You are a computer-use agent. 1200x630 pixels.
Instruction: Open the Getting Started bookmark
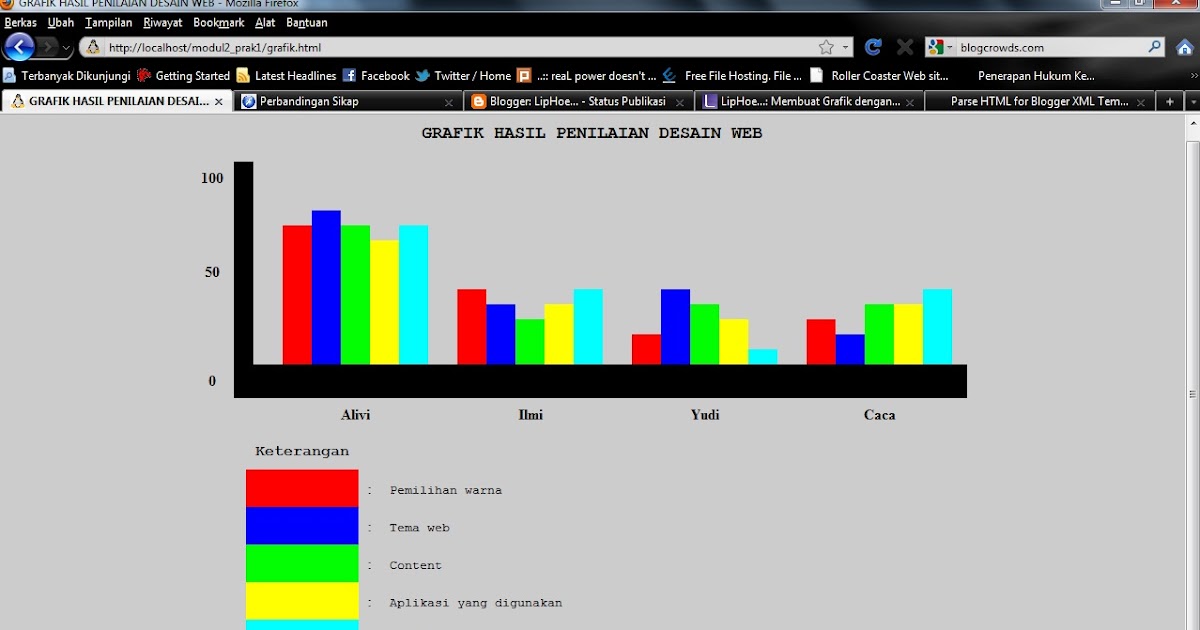pos(184,75)
